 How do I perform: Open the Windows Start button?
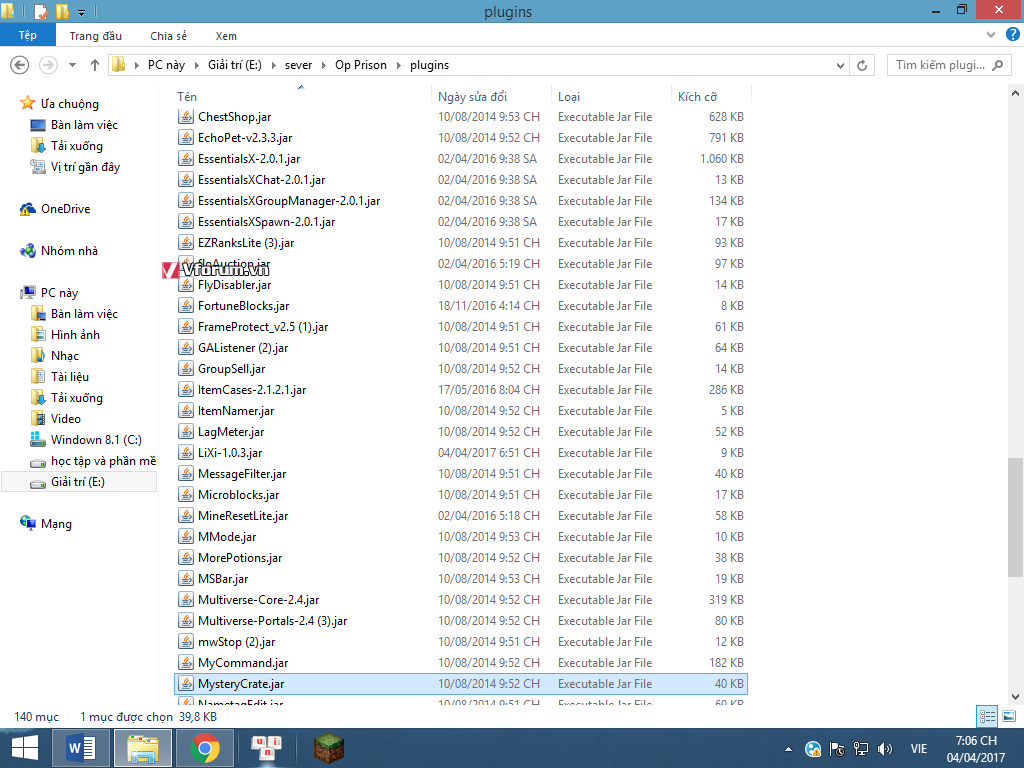click(x=24, y=748)
